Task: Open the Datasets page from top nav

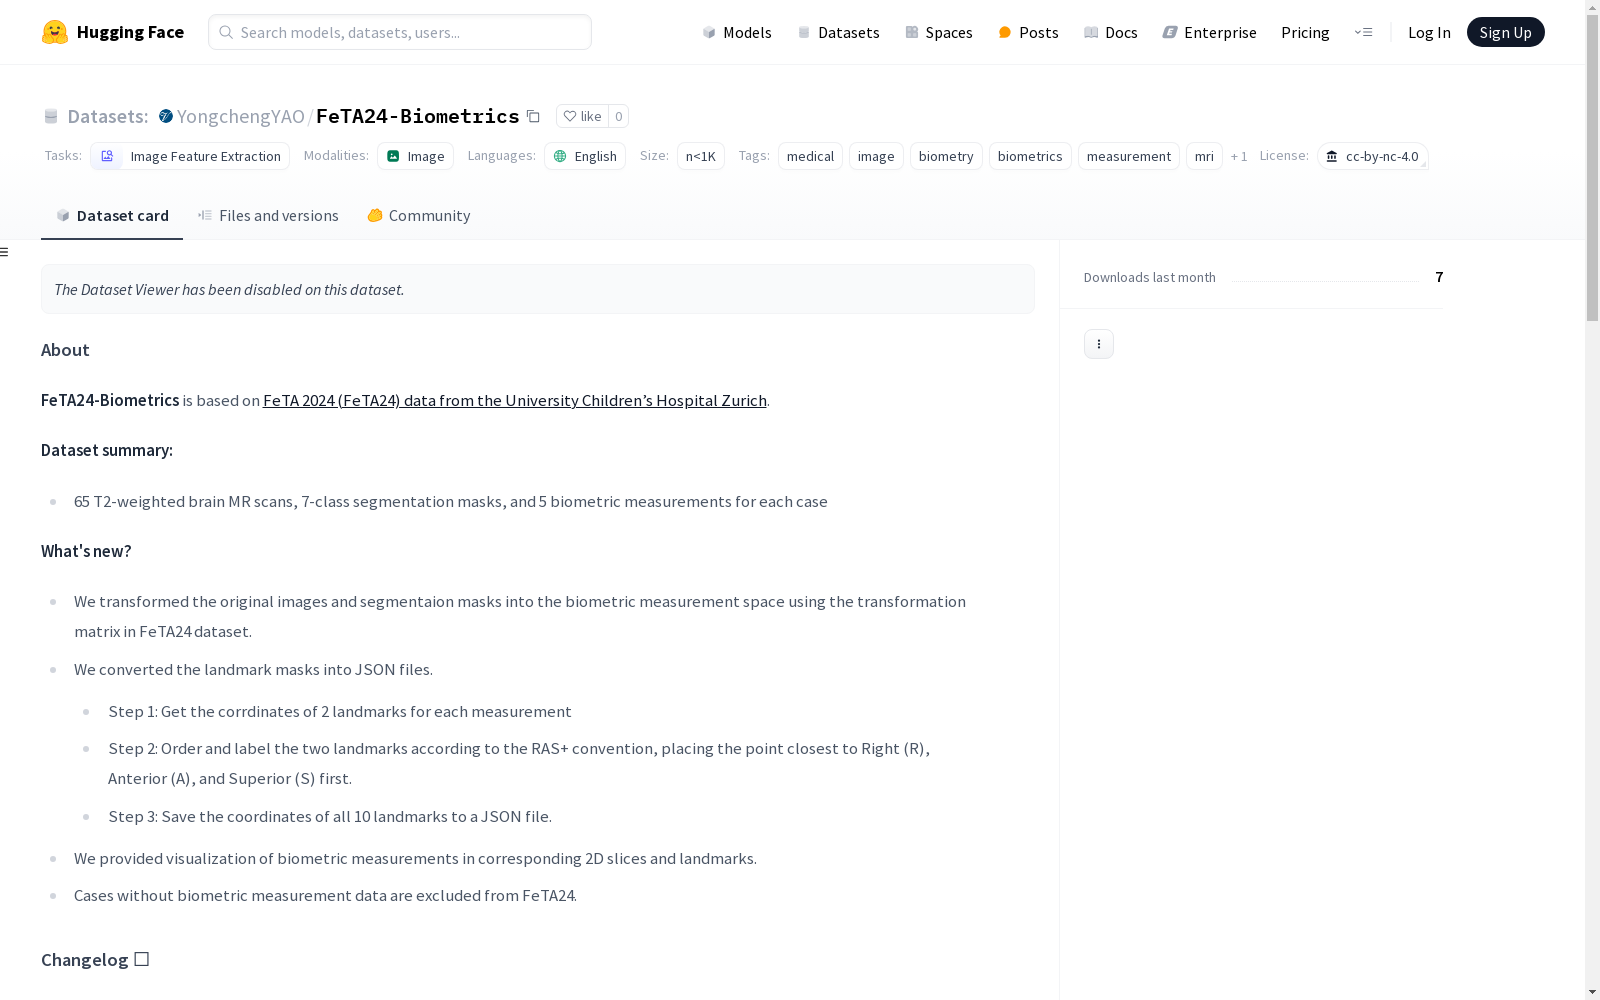Action: pyautogui.click(x=838, y=32)
